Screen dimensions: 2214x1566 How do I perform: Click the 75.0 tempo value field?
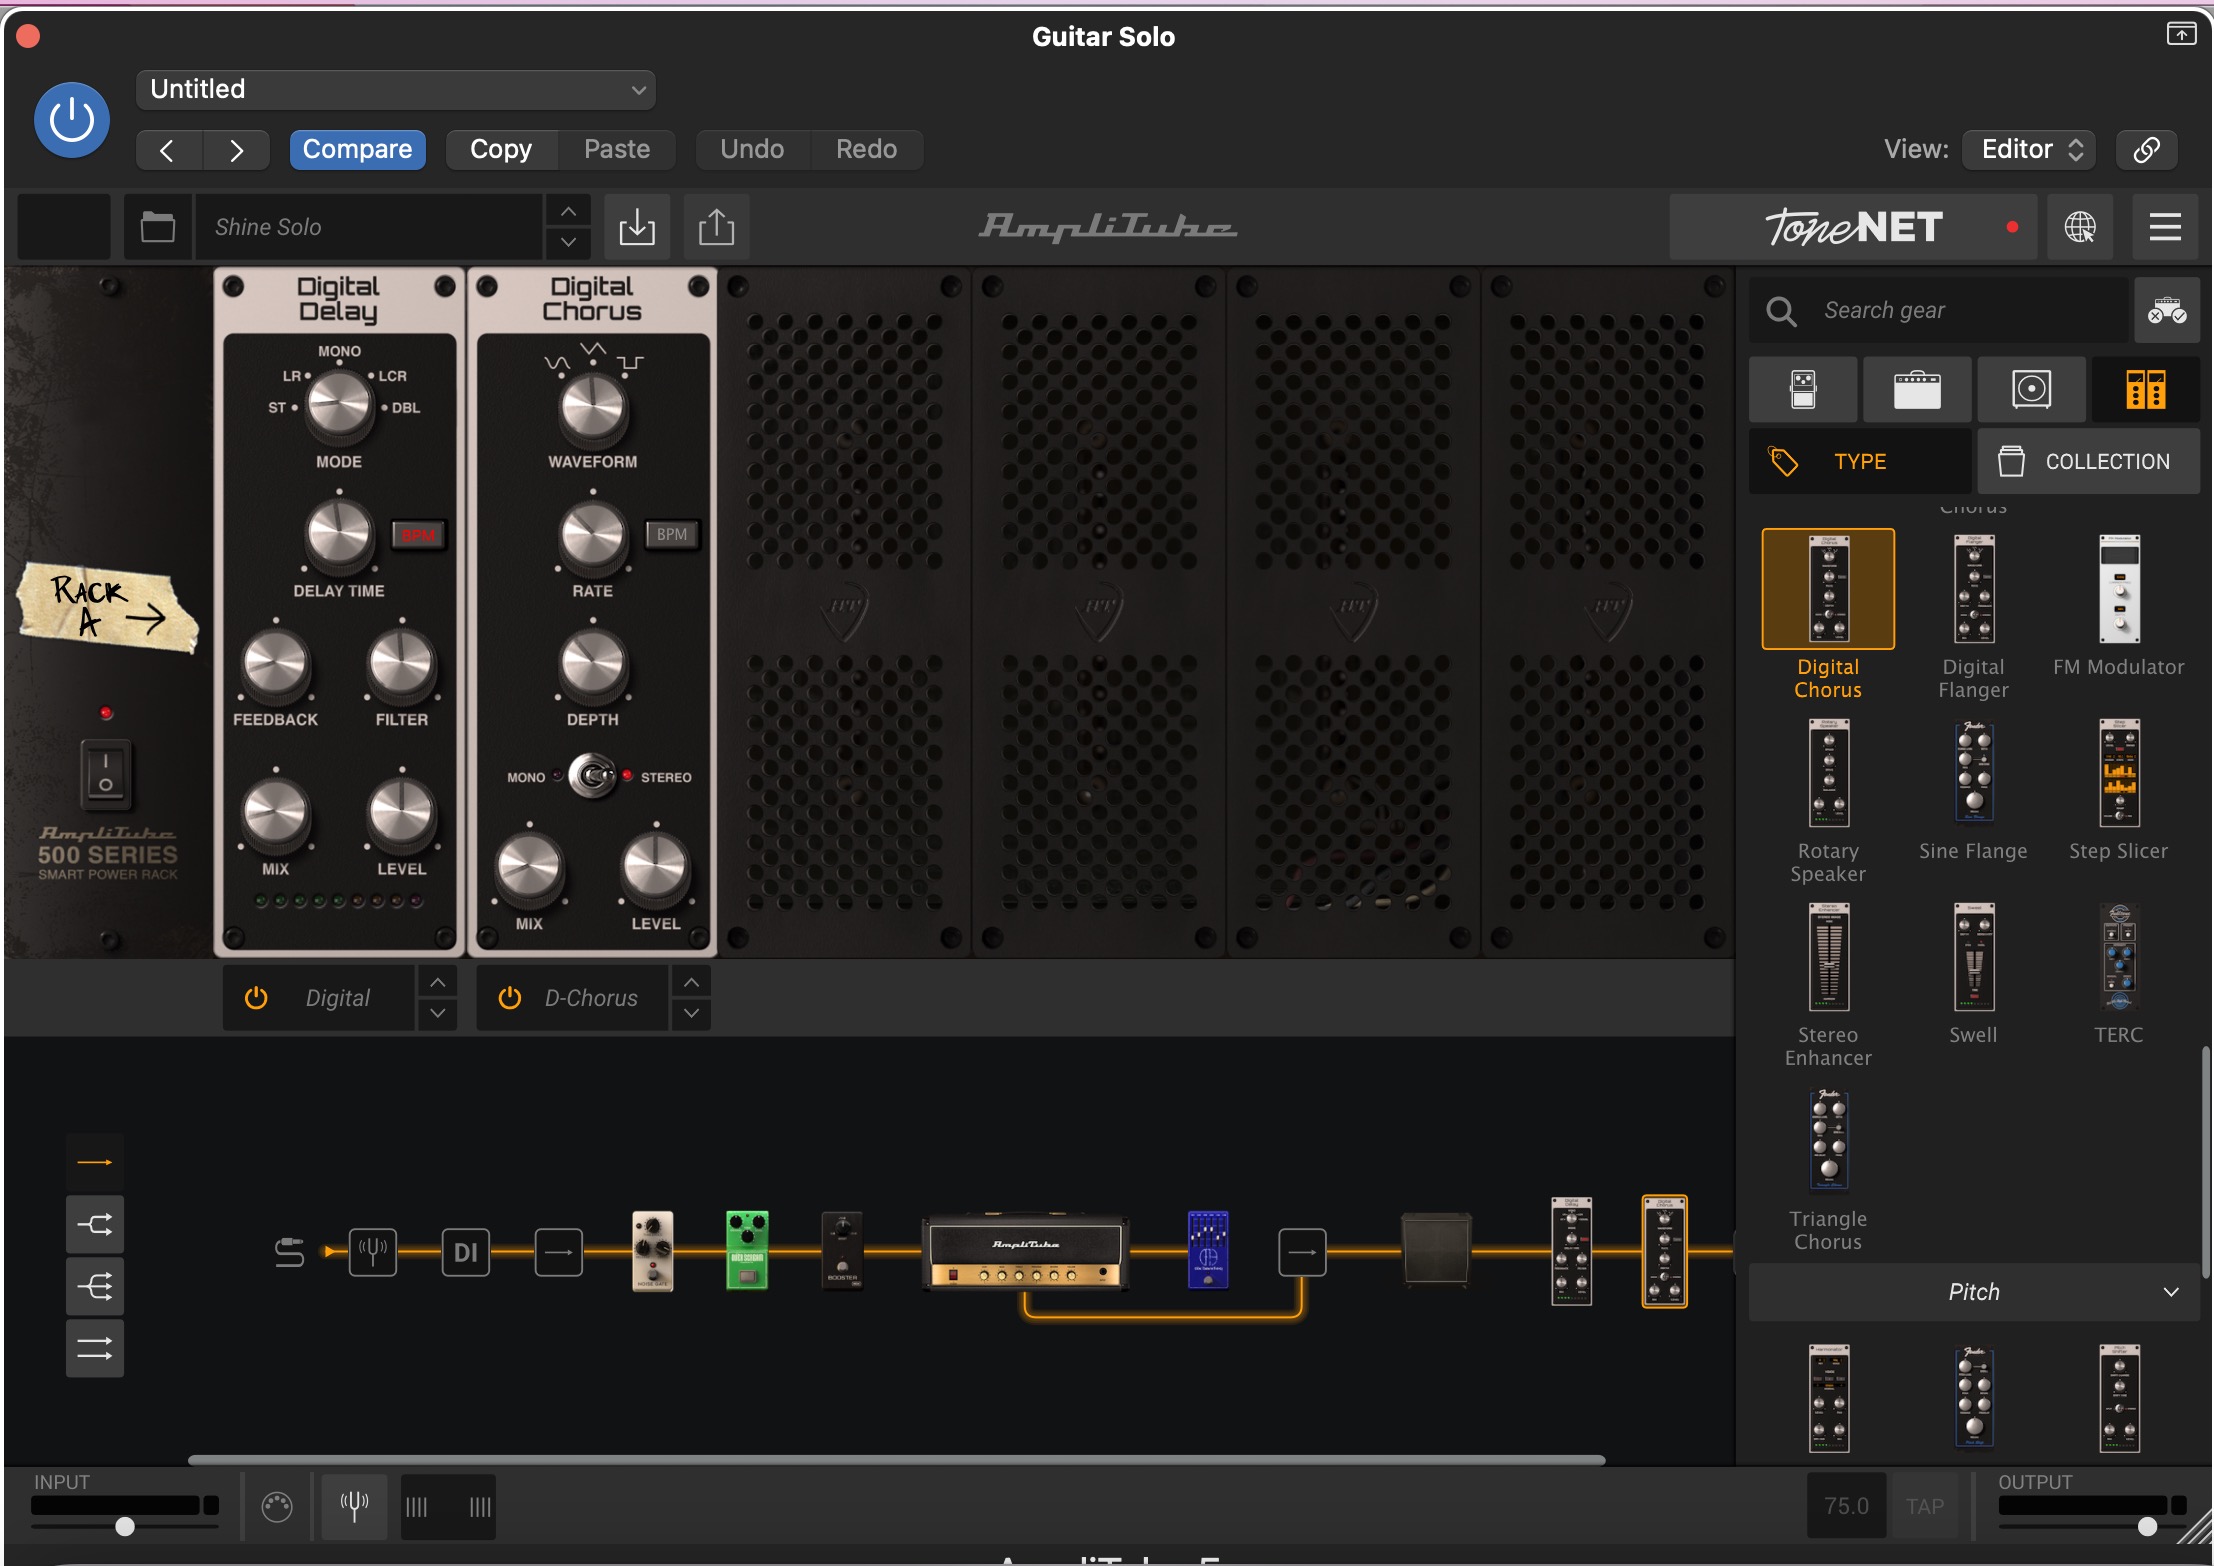[1846, 1506]
